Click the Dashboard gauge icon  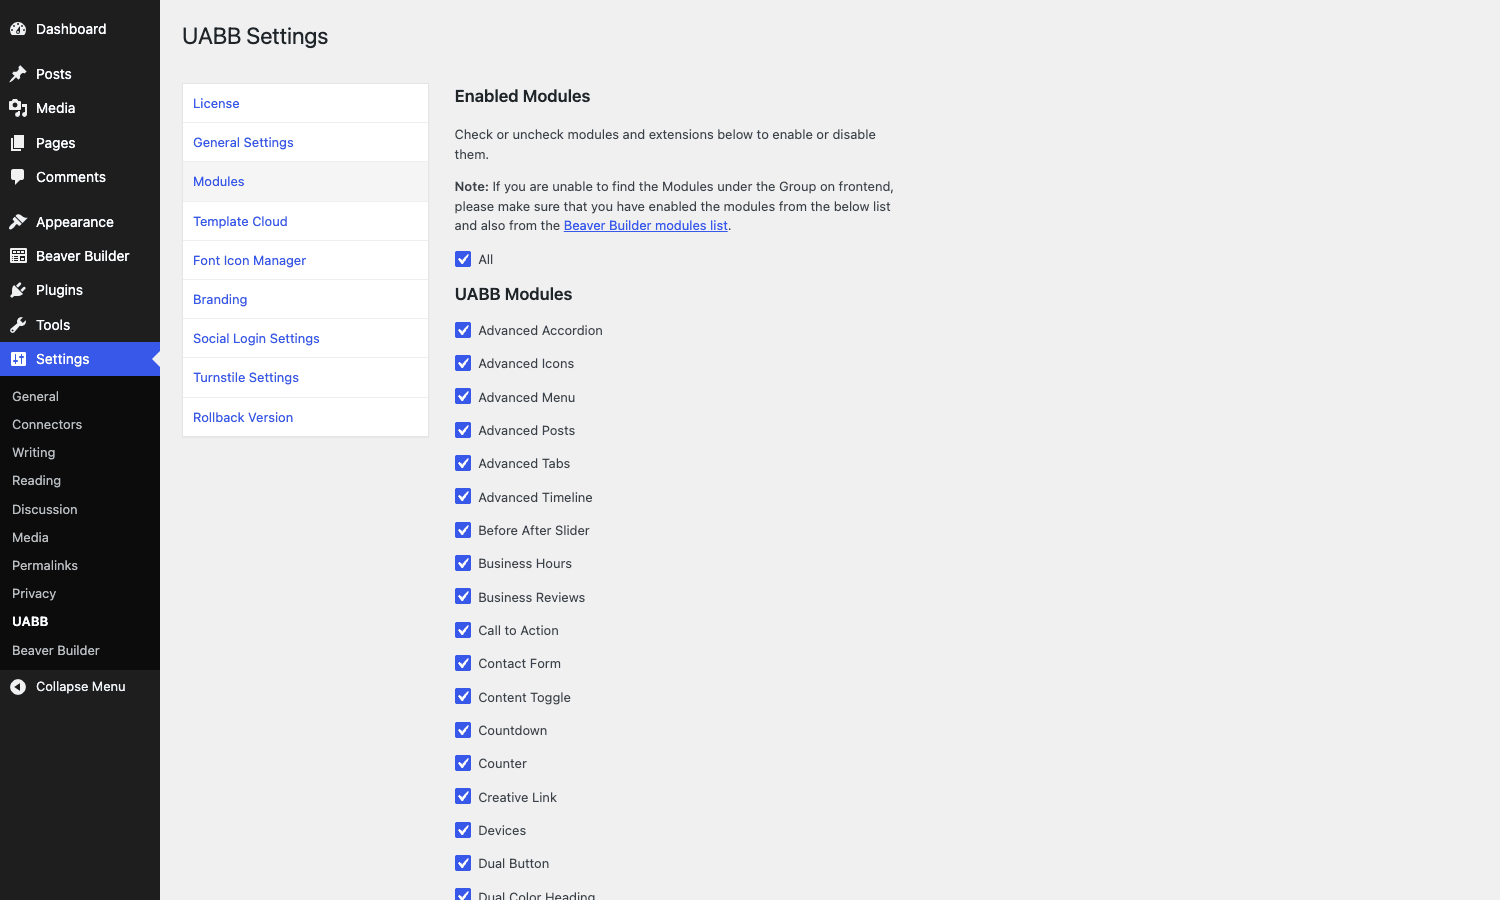tap(18, 29)
